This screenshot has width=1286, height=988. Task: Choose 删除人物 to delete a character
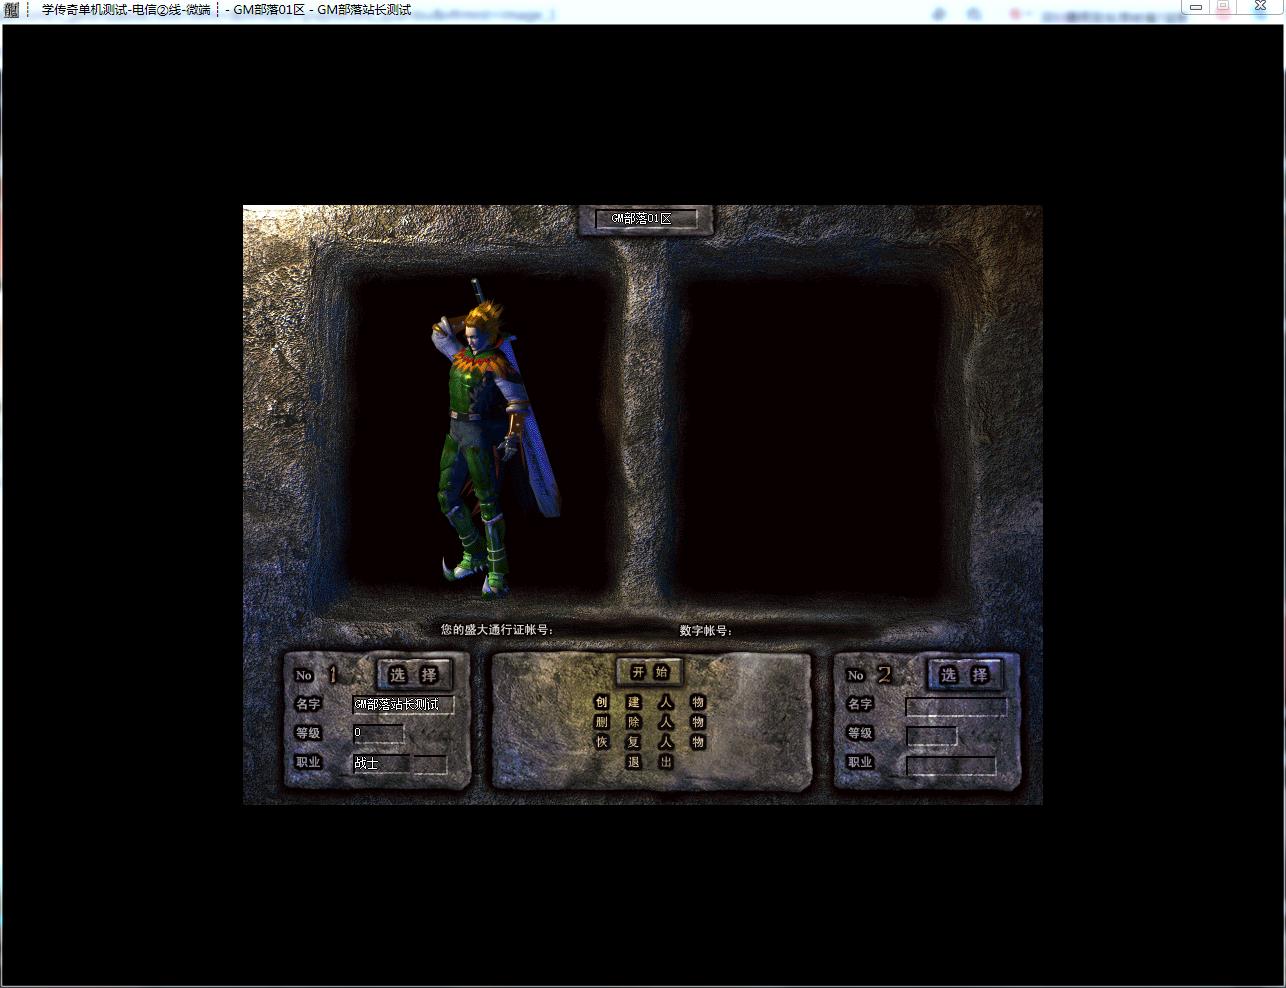point(650,722)
